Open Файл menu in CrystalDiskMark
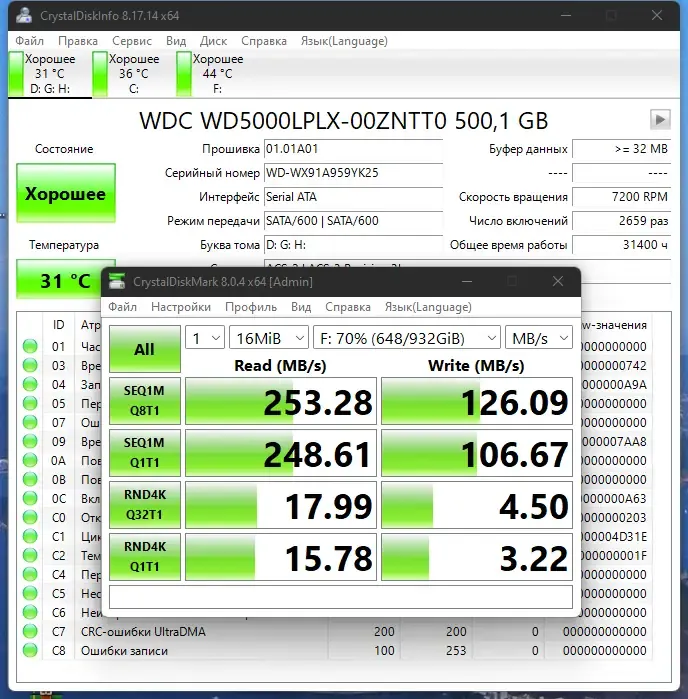 [123, 307]
